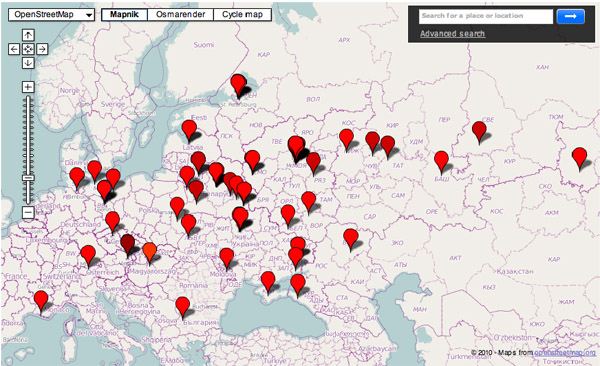Image resolution: width=600 pixels, height=366 pixels.
Task: Switch to the Mapnik tab
Action: point(124,15)
